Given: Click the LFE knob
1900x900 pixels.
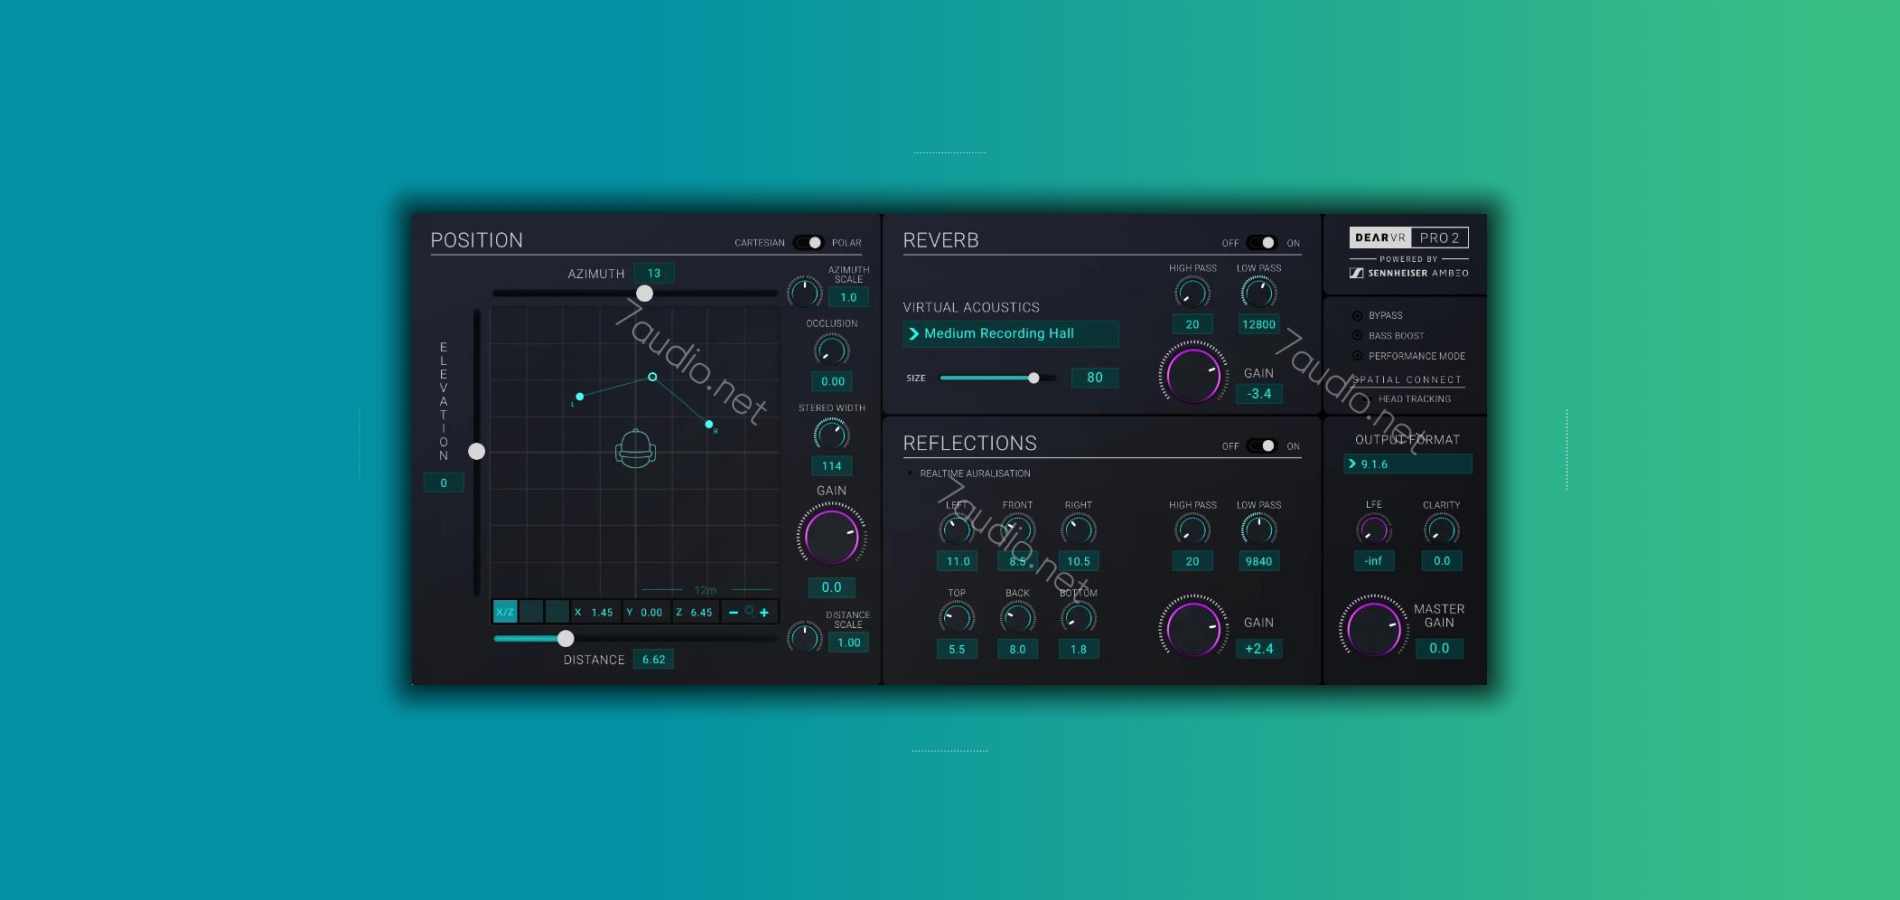Looking at the screenshot, I should pos(1374,530).
